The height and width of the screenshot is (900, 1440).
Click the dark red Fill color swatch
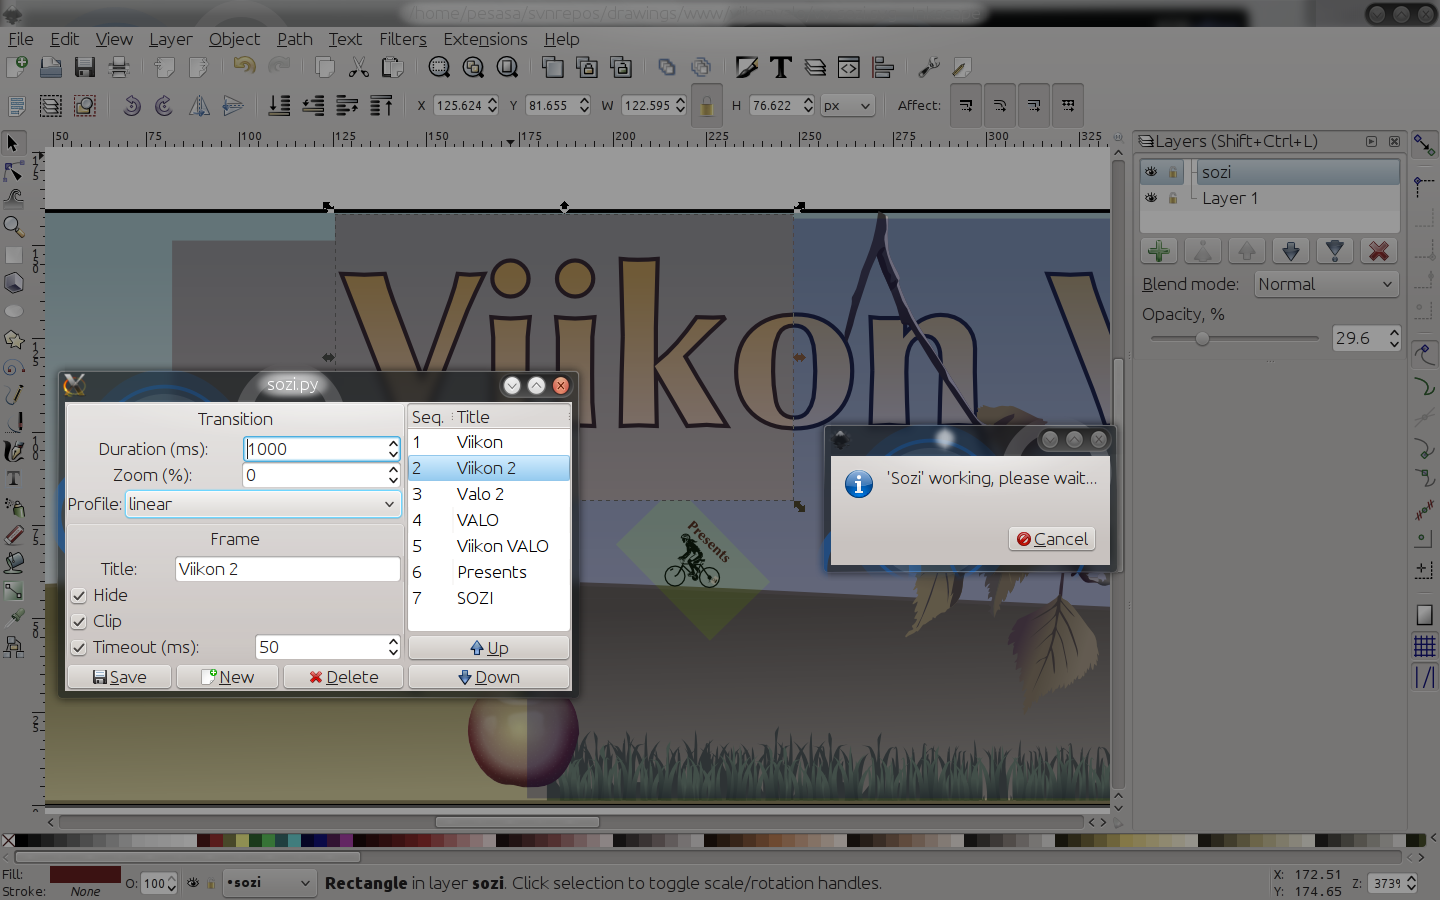85,875
